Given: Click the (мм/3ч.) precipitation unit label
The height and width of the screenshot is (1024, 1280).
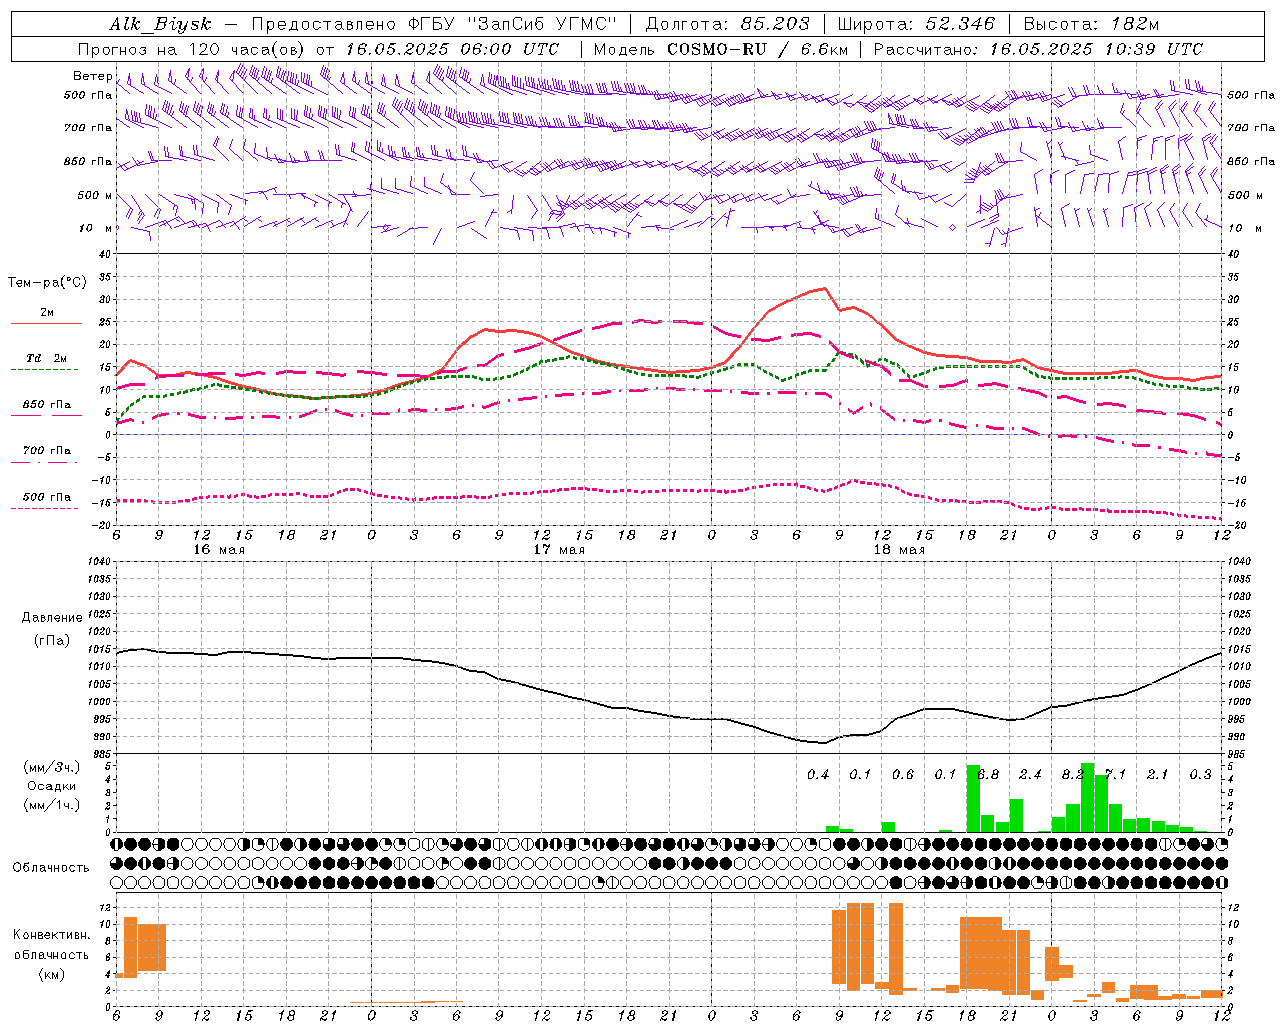Looking at the screenshot, I should 52,767.
